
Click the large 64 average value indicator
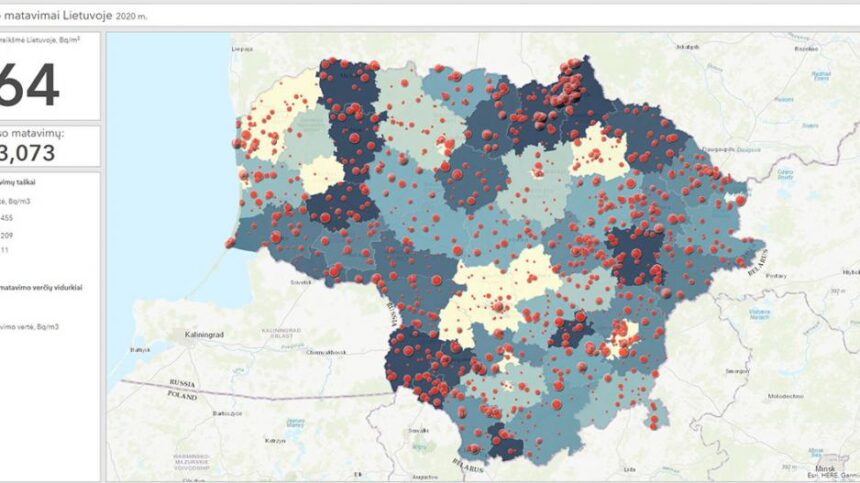[28, 86]
